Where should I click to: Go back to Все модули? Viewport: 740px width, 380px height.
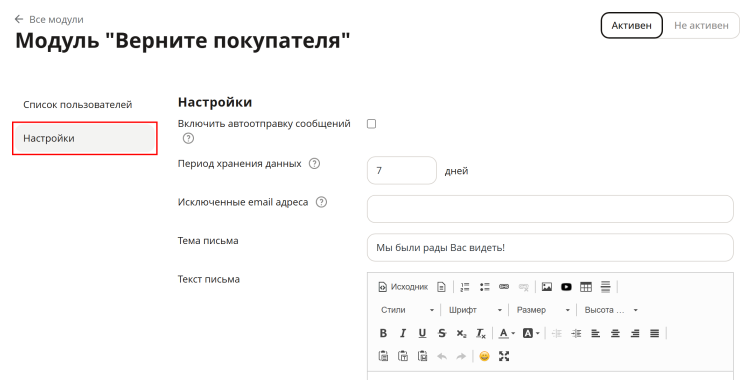coord(49,19)
